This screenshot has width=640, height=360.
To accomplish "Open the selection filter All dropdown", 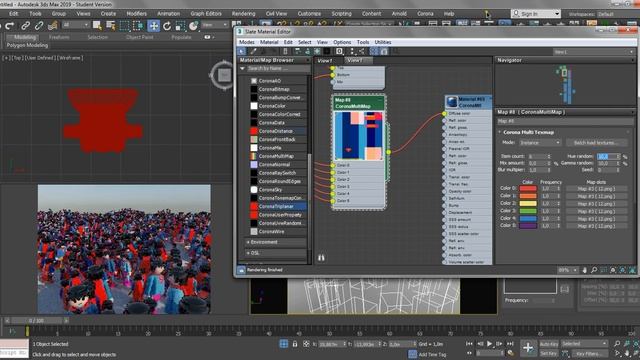I will pos(75,25).
